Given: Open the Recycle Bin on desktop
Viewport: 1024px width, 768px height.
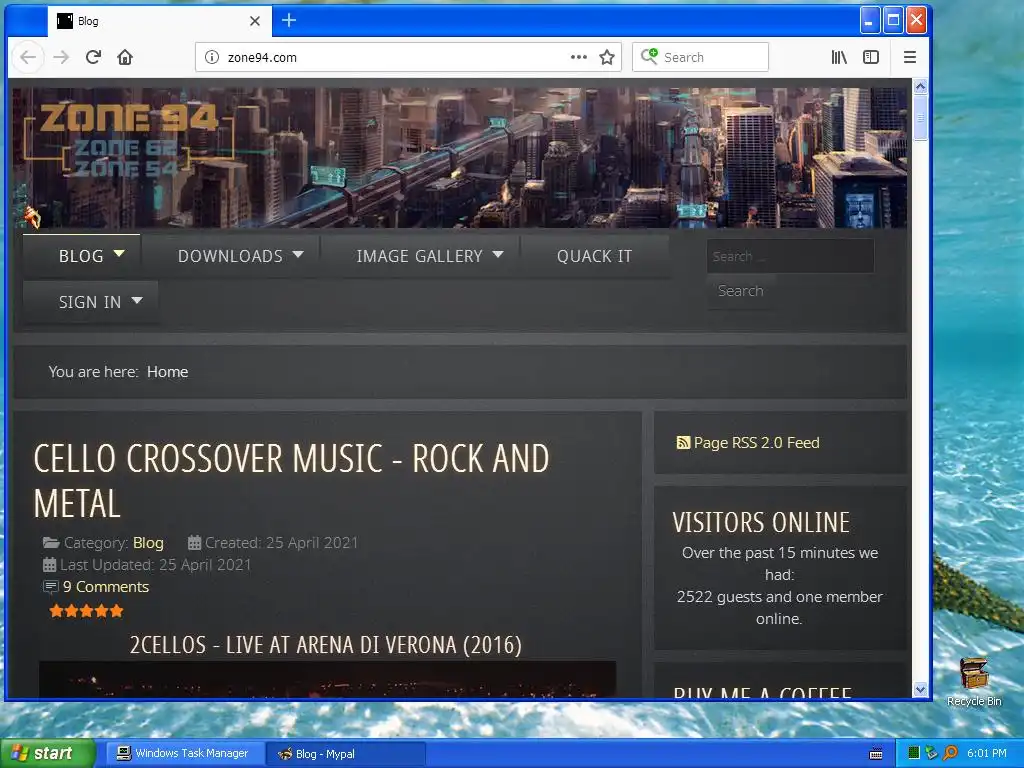Looking at the screenshot, I should (974, 682).
